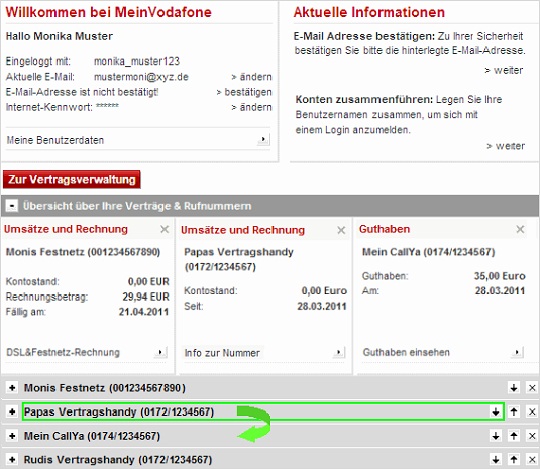Click the Aktuelle Informationen heading
540x469 pixels.
(x=369, y=12)
